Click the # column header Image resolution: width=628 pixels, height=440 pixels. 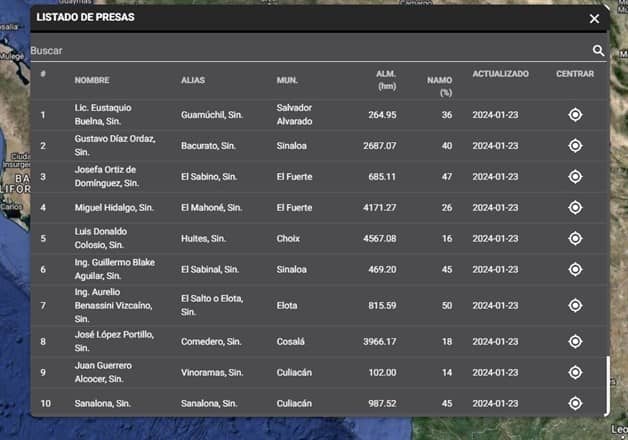(43, 74)
